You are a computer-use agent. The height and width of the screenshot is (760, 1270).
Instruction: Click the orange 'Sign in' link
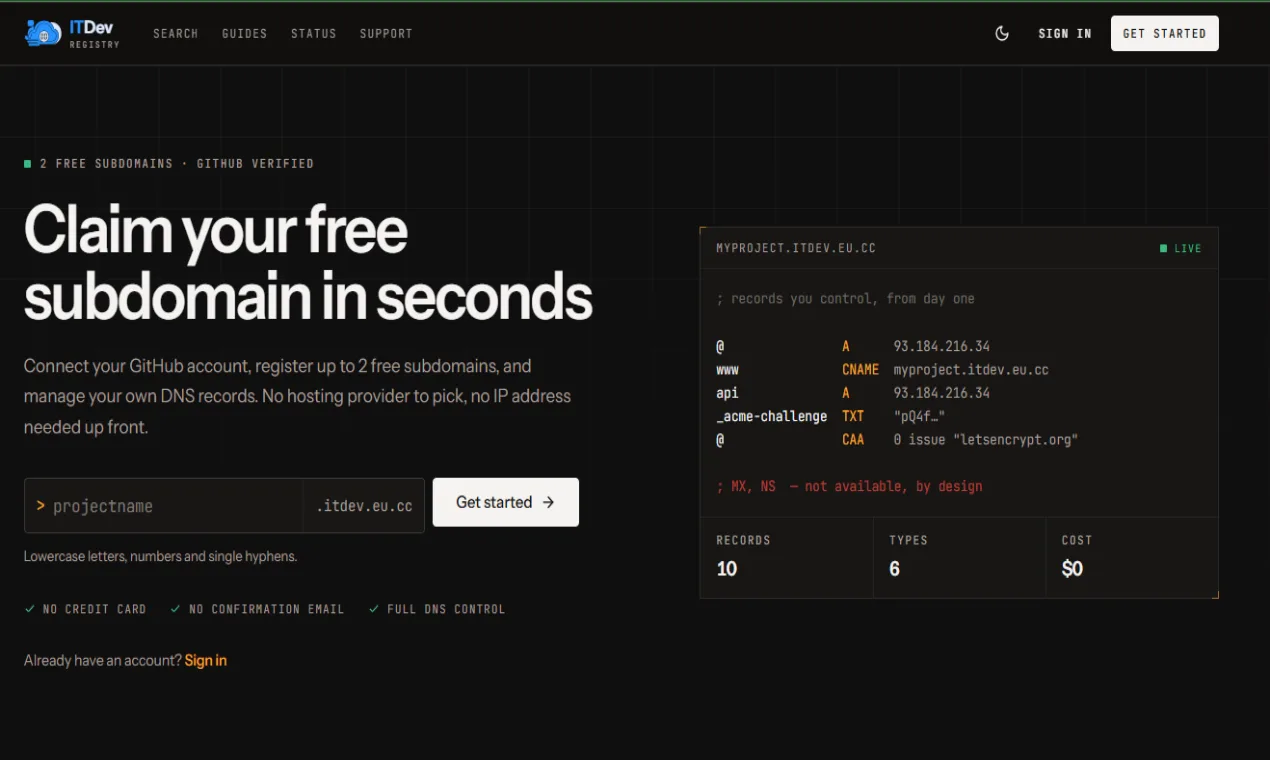pyautogui.click(x=206, y=660)
